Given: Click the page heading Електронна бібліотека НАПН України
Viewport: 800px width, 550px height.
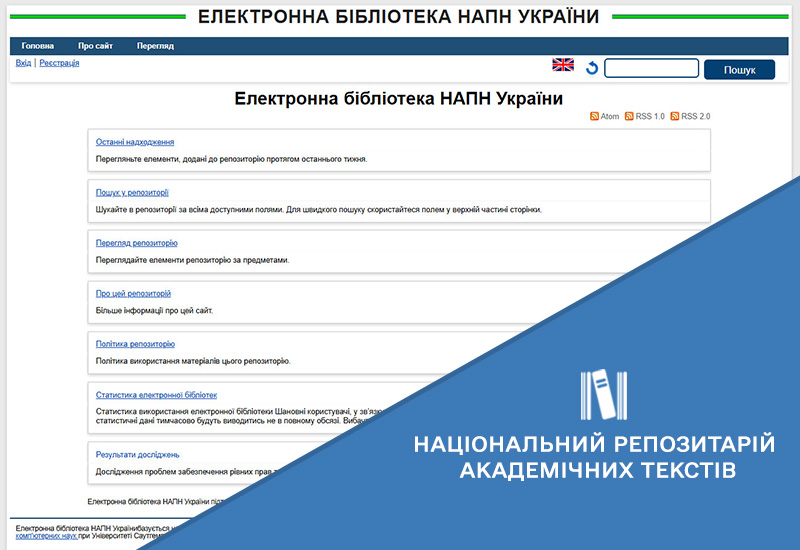Looking at the screenshot, I should [x=398, y=98].
